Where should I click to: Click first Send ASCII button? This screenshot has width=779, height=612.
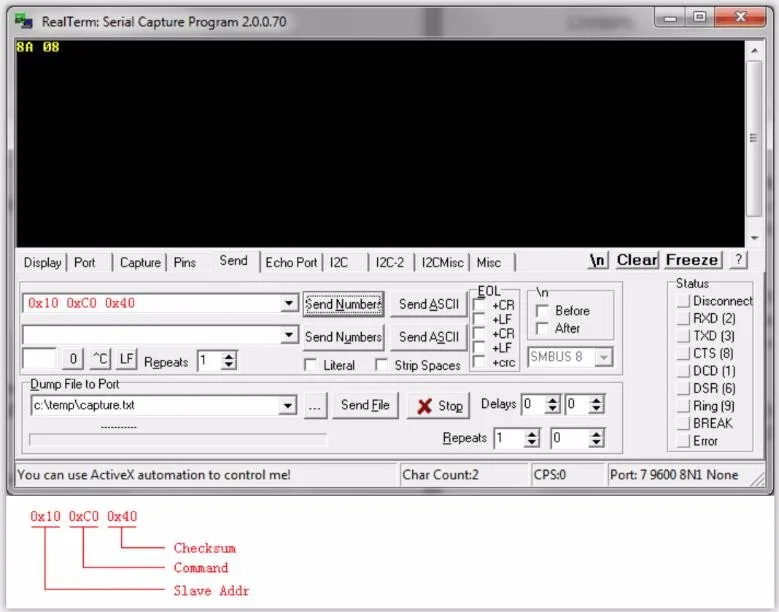tap(429, 304)
